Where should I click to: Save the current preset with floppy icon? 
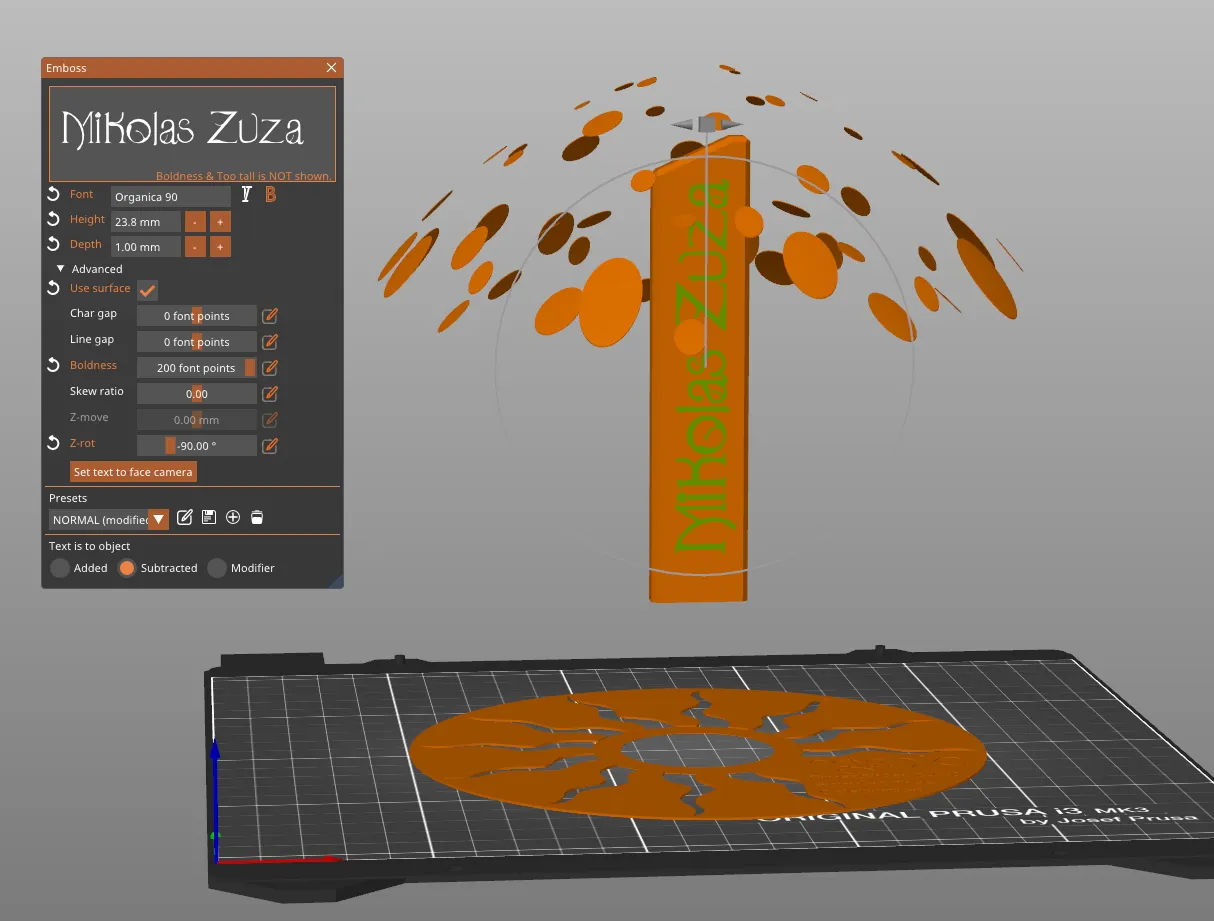pyautogui.click(x=209, y=517)
